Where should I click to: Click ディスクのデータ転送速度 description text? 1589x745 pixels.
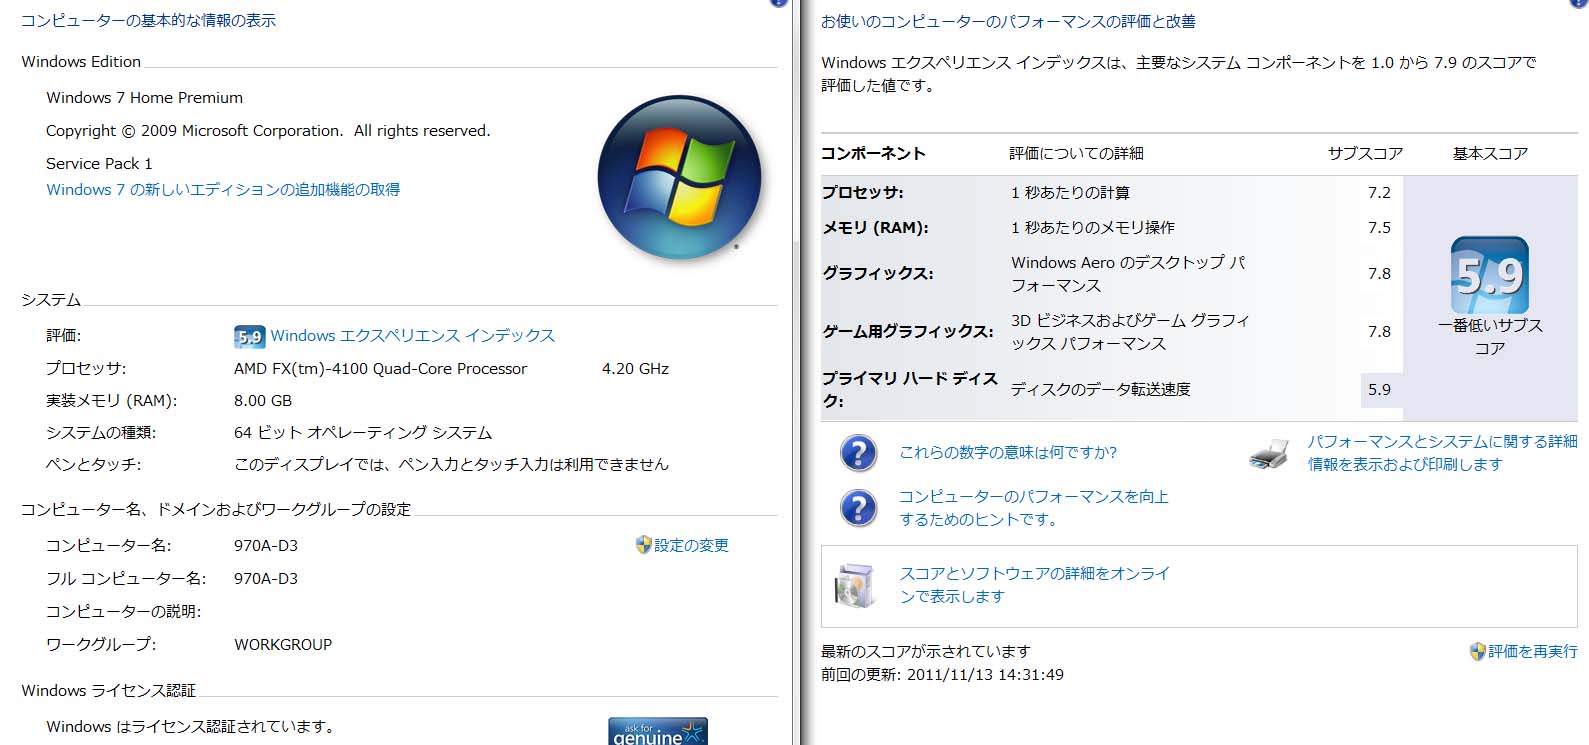tap(1100, 390)
